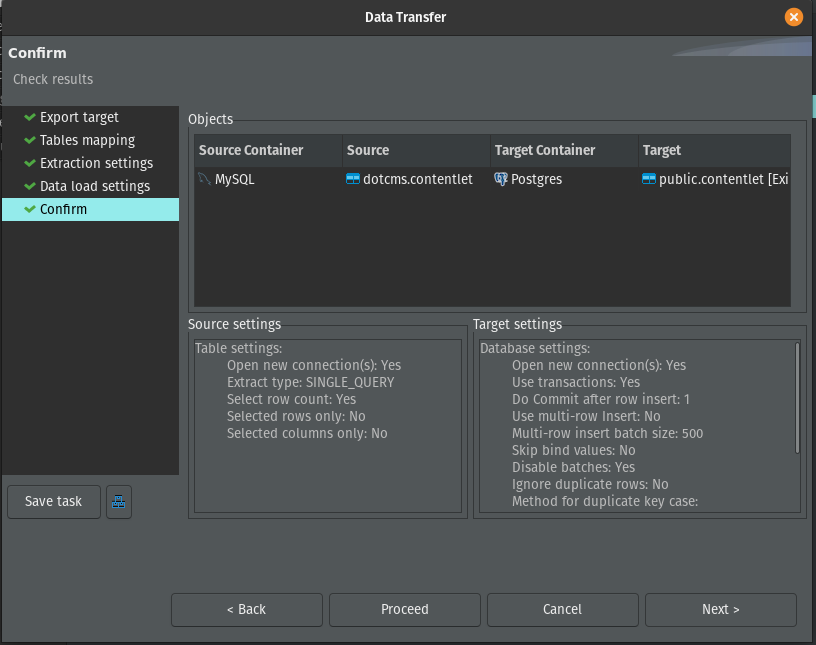Screen dimensions: 816x645
Task: Click the green checkmark next to Tables mapping
Action: (30, 140)
